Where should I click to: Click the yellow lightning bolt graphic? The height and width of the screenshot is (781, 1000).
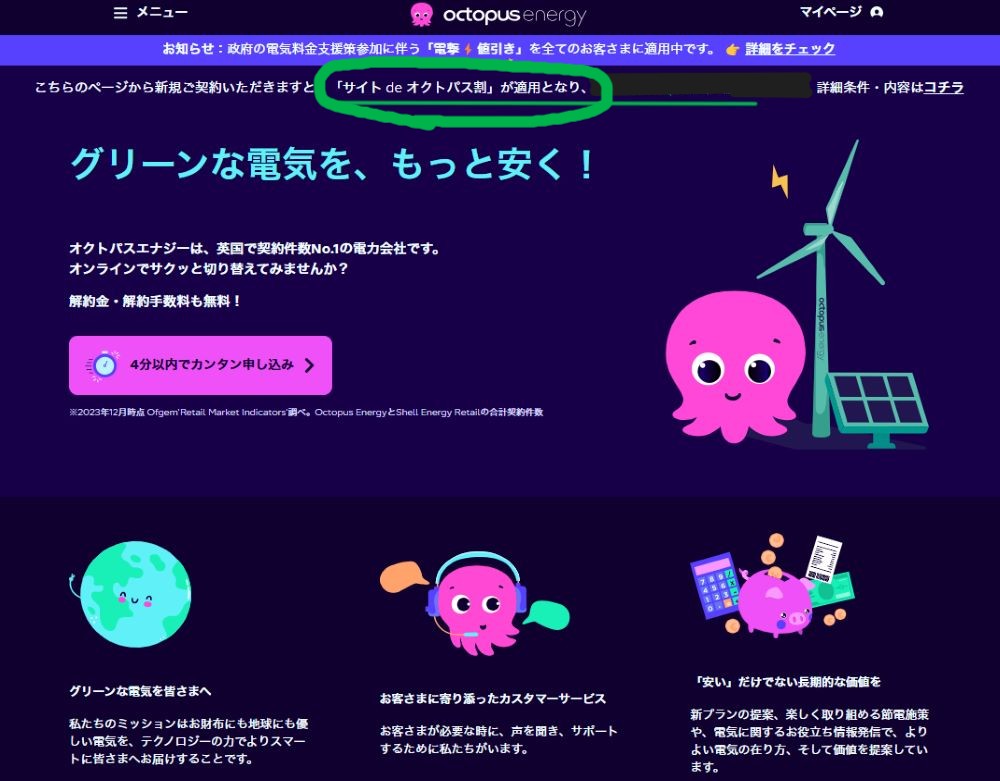pos(780,181)
